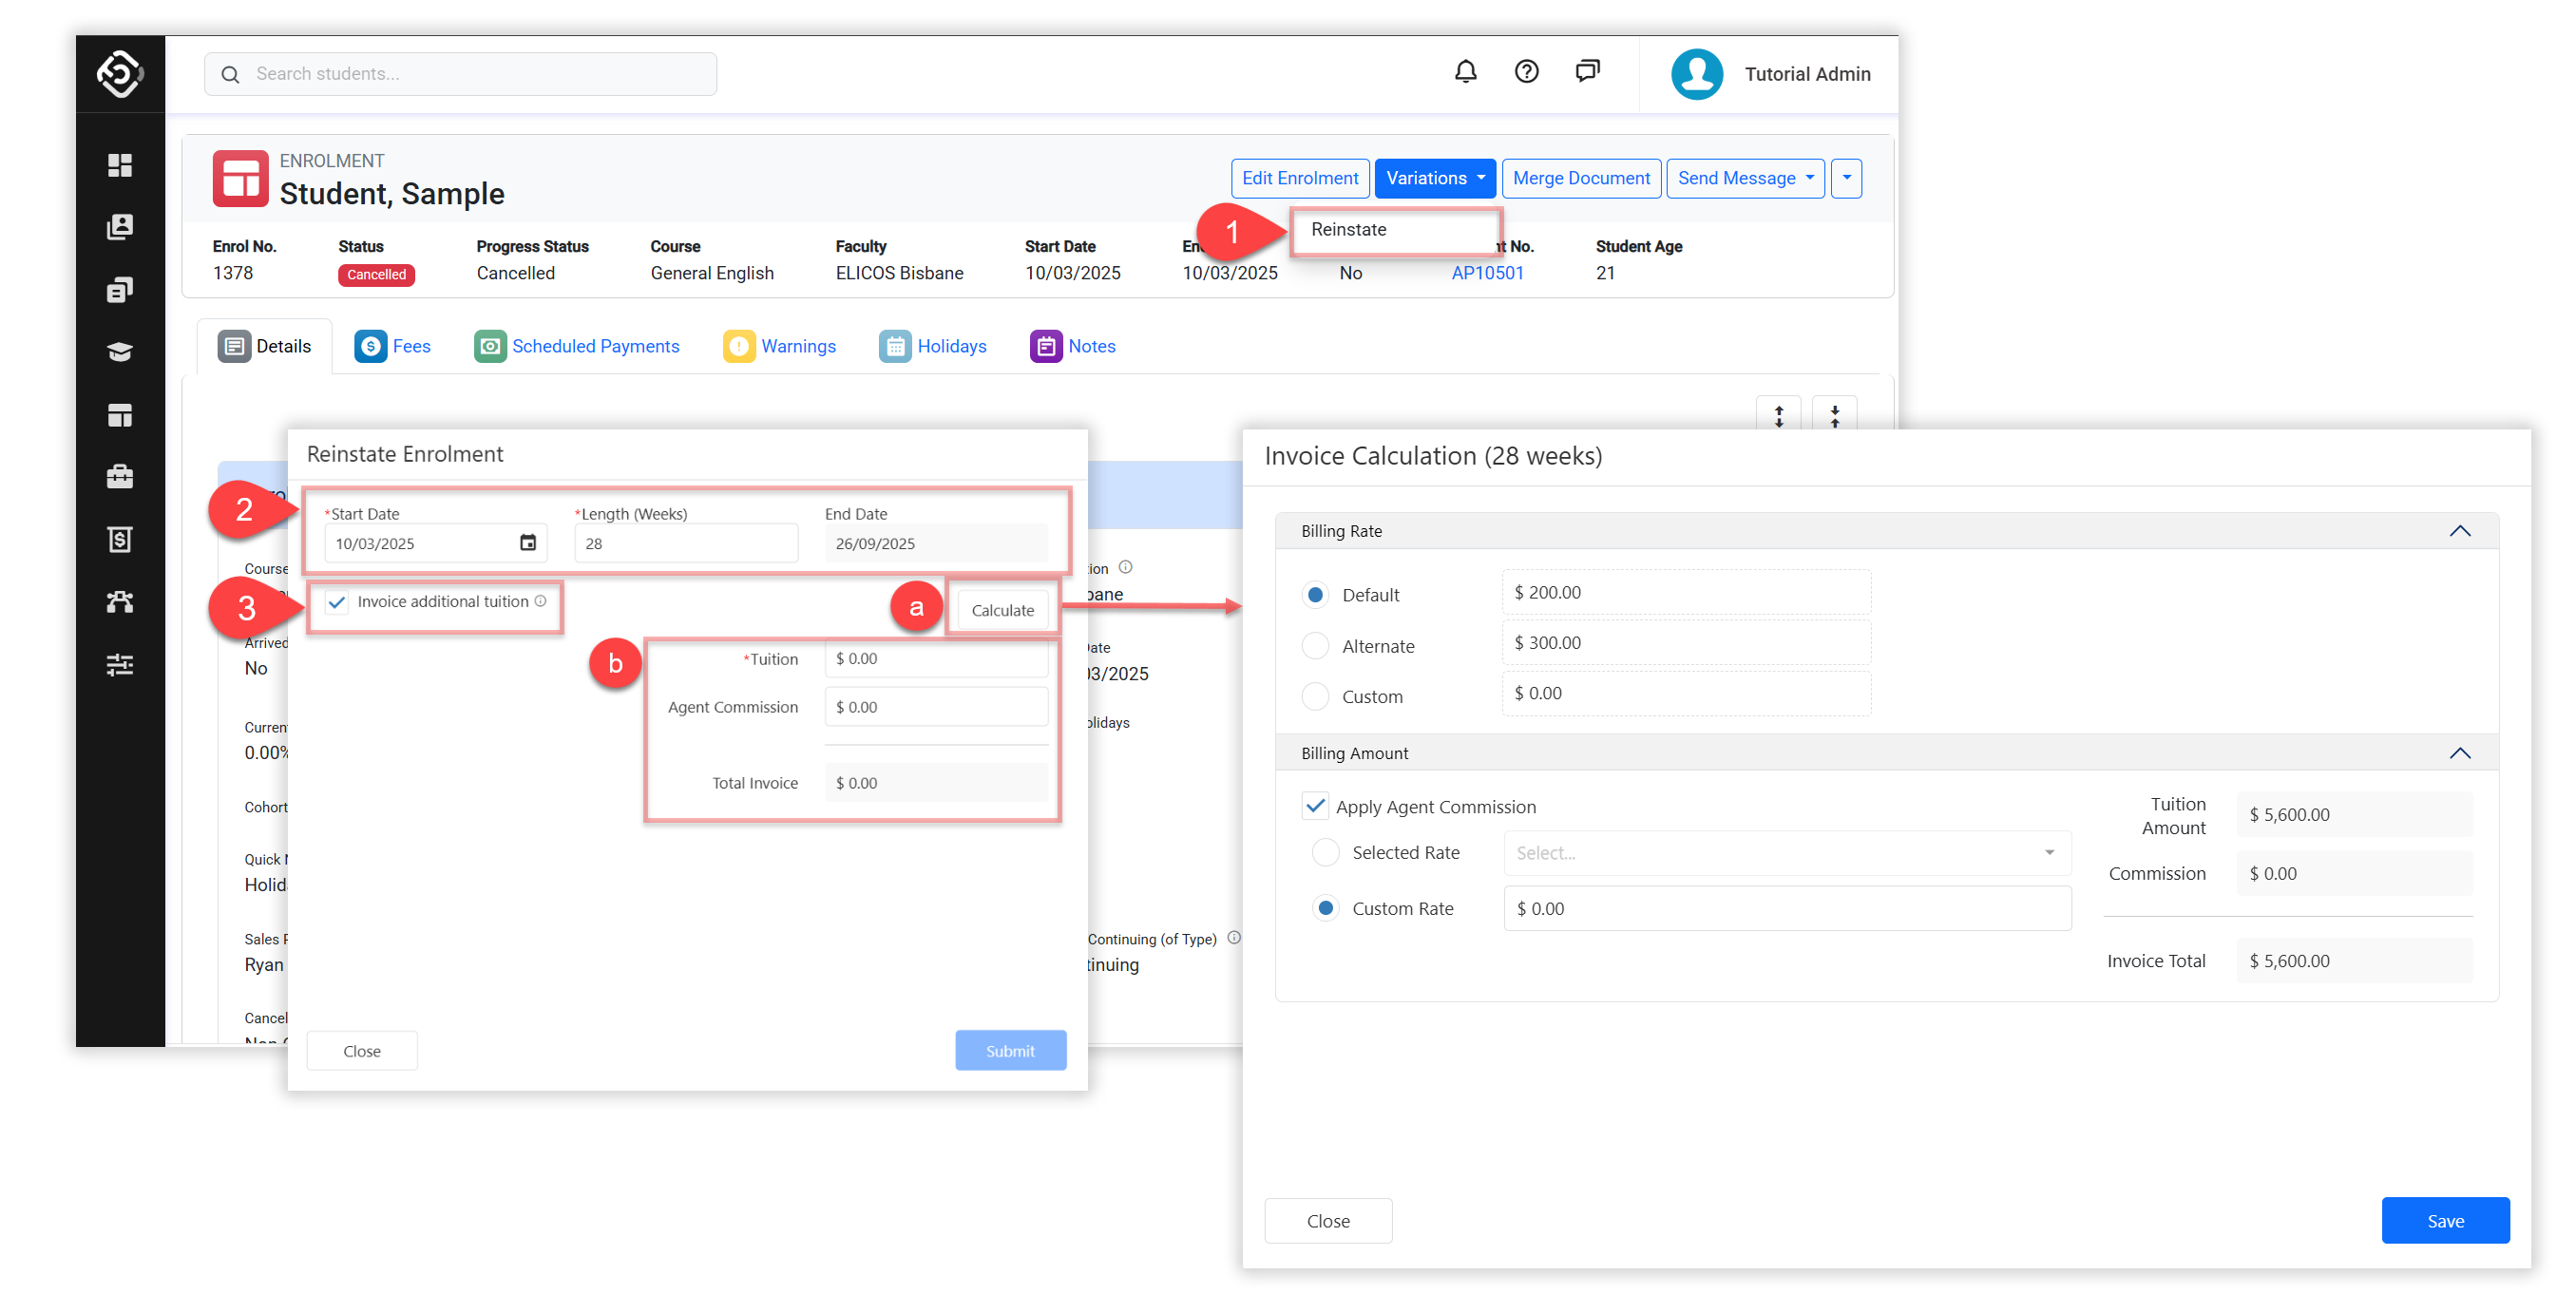Viewport: 2576px width, 1313px height.
Task: Uncheck Apply Agent Commission checkbox
Action: point(1315,806)
